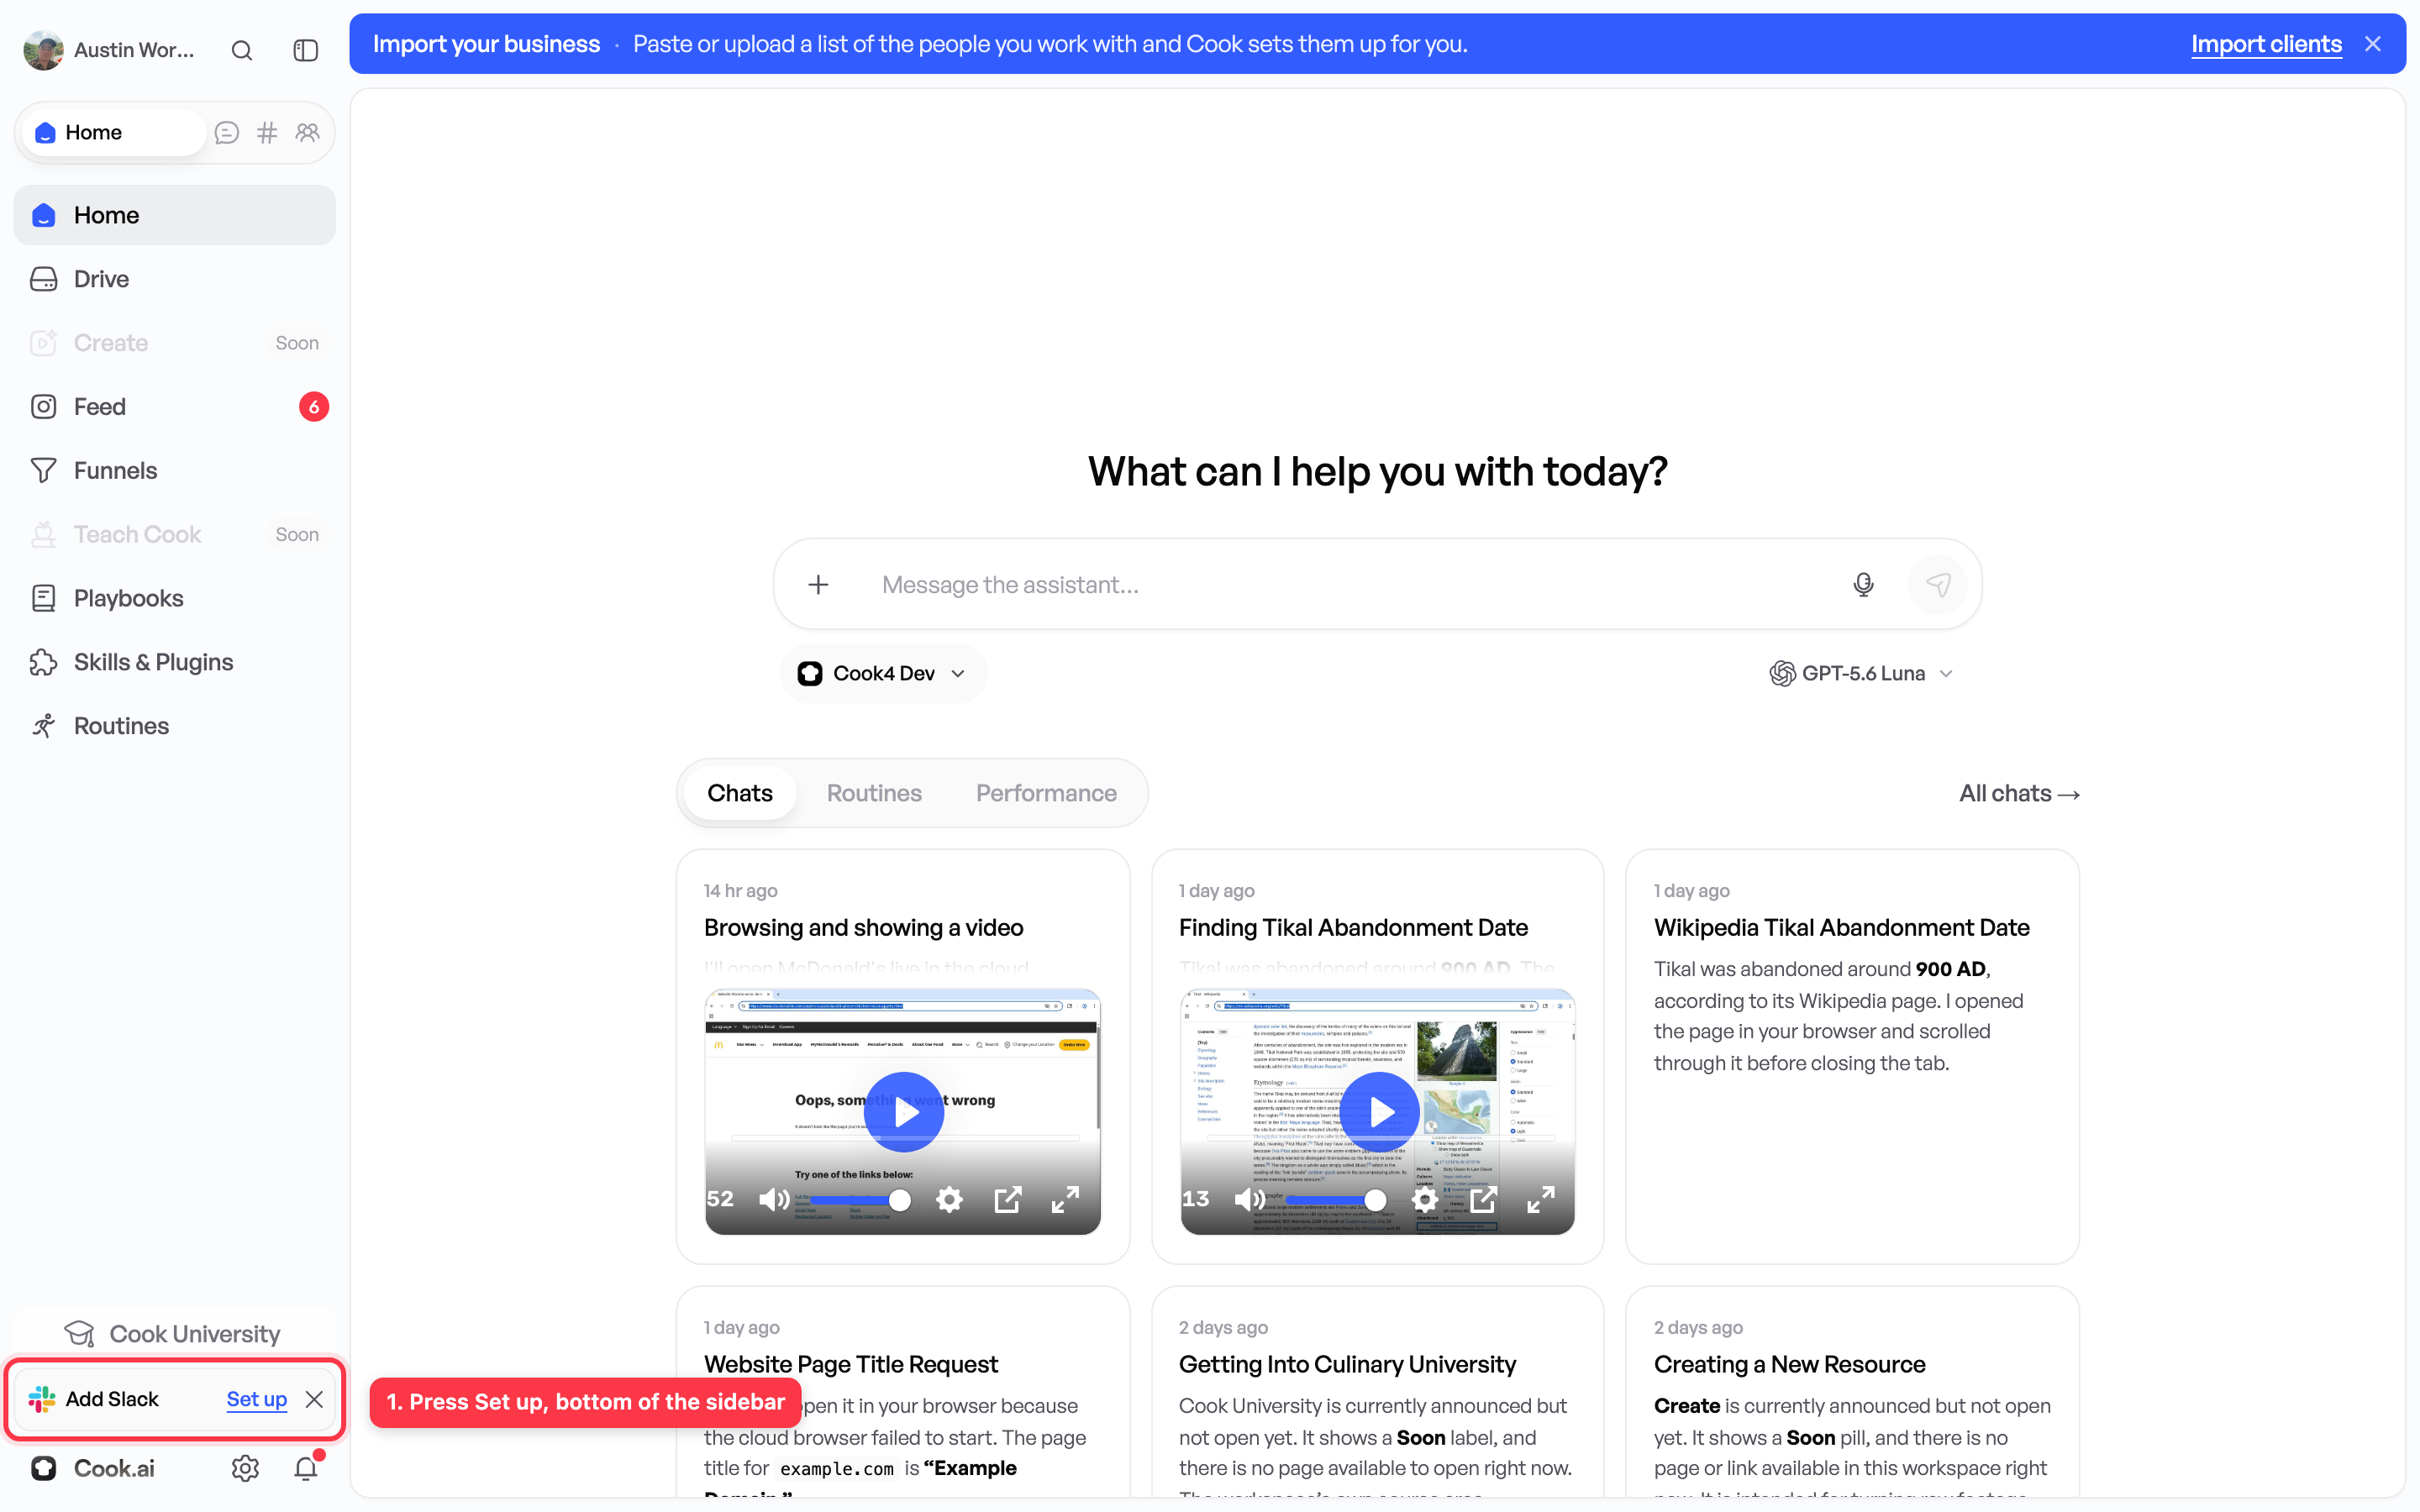Open the search icon in sidebar header
The image size is (2420, 1512).
242,50
